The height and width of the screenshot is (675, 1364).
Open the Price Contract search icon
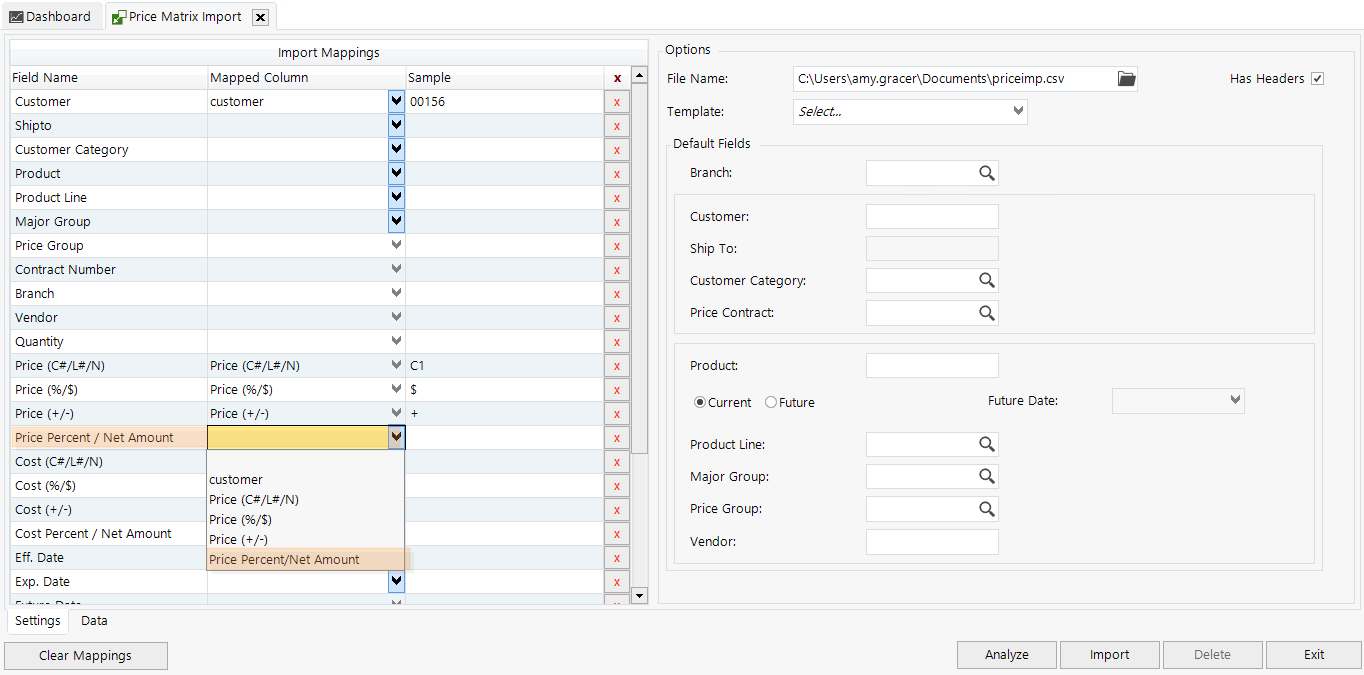click(988, 312)
